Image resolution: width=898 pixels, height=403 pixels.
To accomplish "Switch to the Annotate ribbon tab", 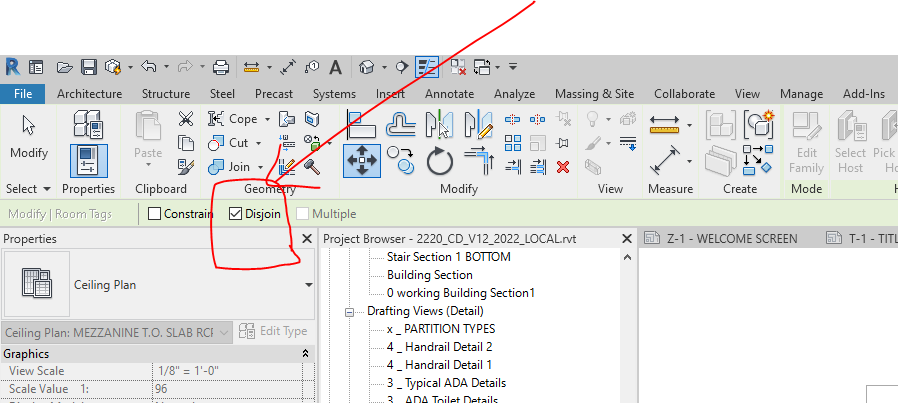I will point(450,94).
